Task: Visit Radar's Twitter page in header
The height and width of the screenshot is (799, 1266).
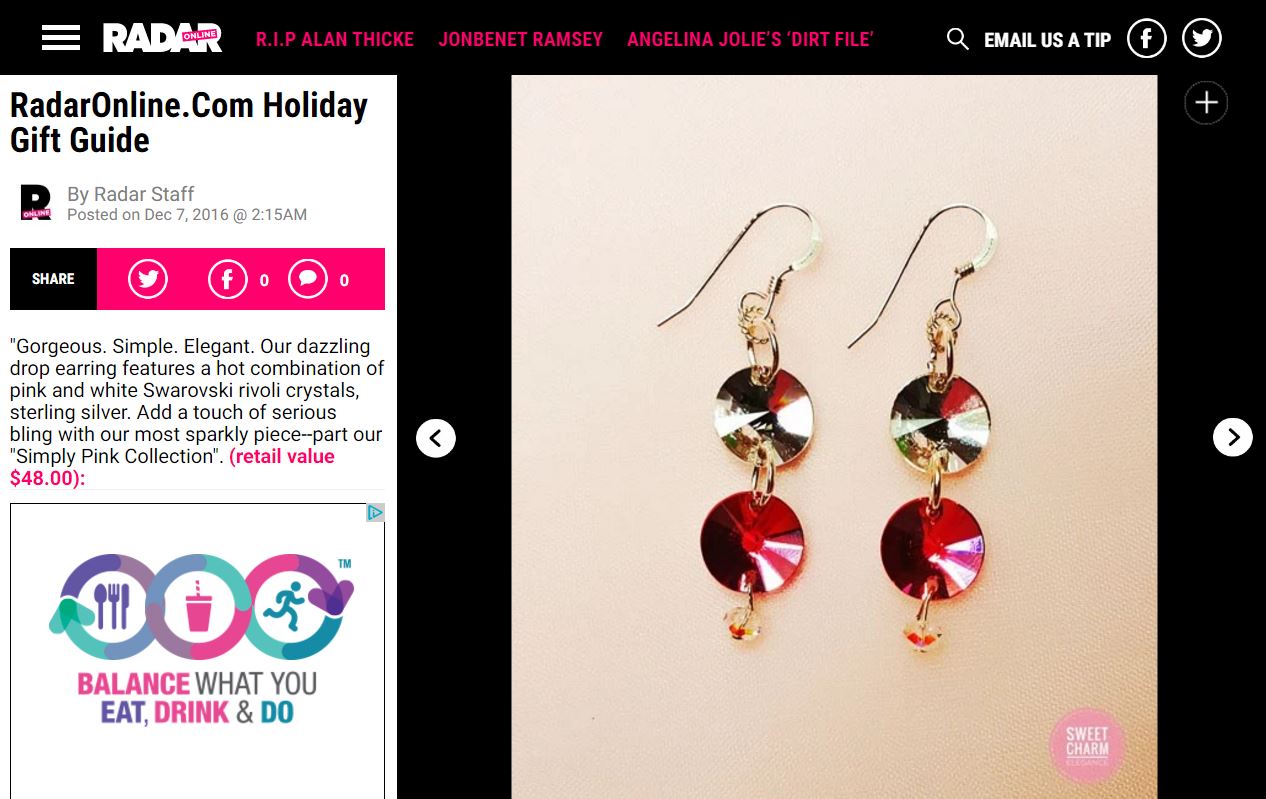Action: [1202, 39]
